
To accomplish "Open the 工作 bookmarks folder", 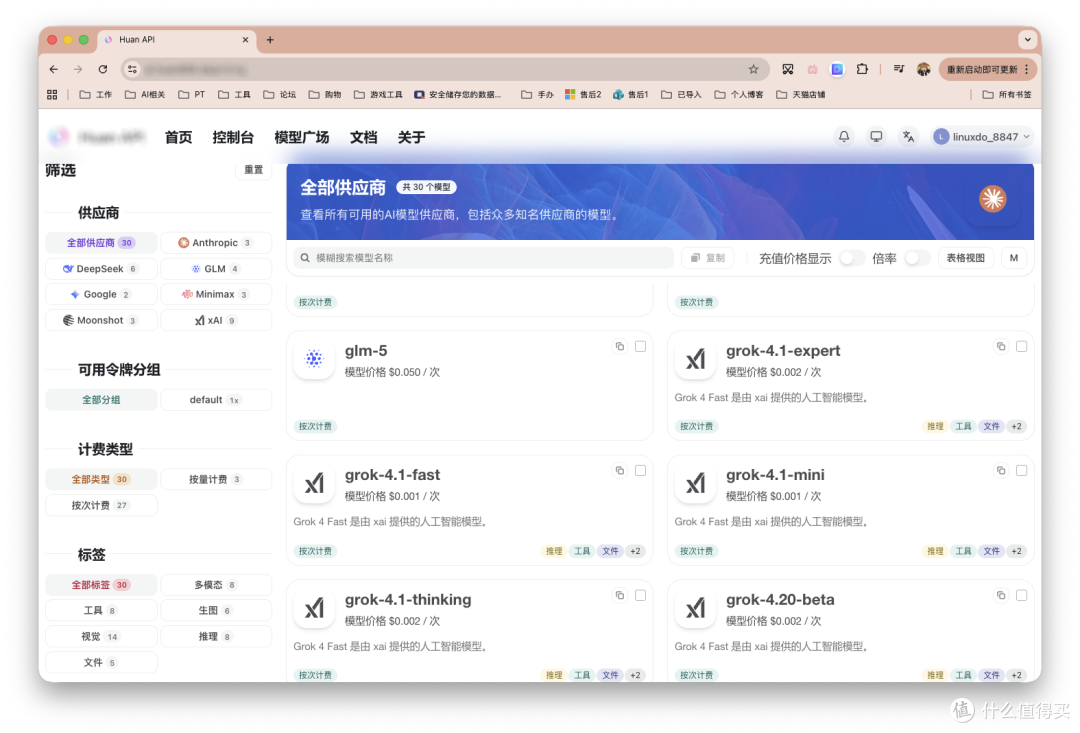I will pos(96,94).
